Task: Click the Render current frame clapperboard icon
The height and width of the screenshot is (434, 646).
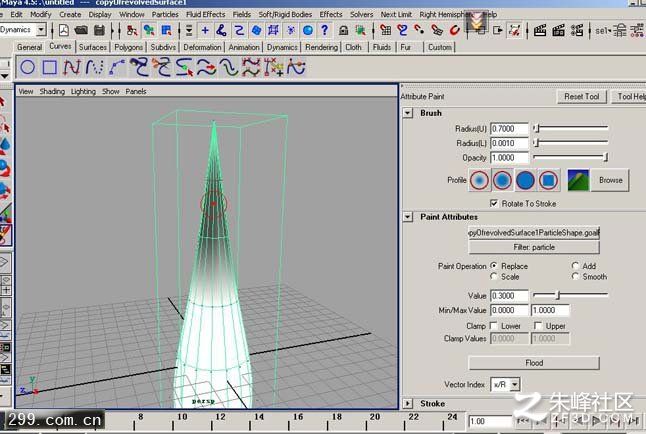Action: pos(540,30)
